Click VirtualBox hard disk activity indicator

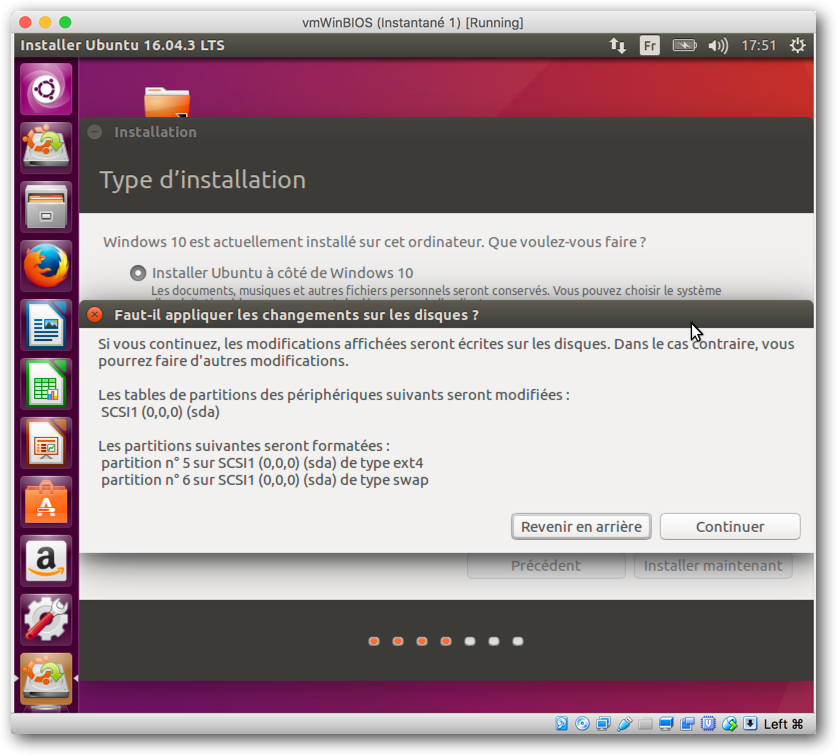(x=562, y=723)
